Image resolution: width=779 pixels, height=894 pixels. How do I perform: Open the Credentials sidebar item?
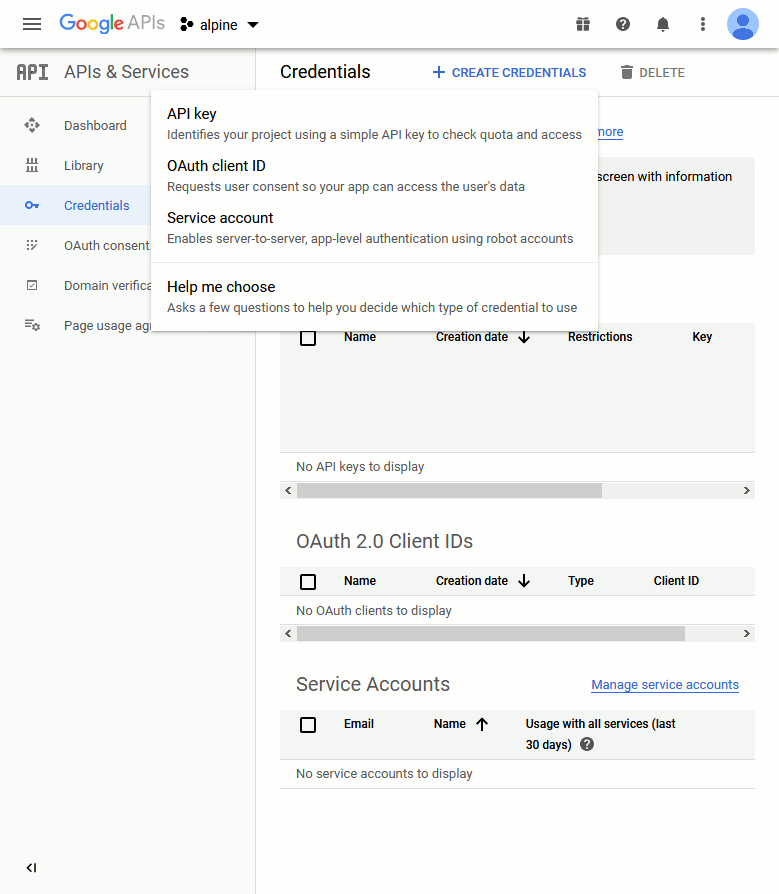(x=75, y=205)
